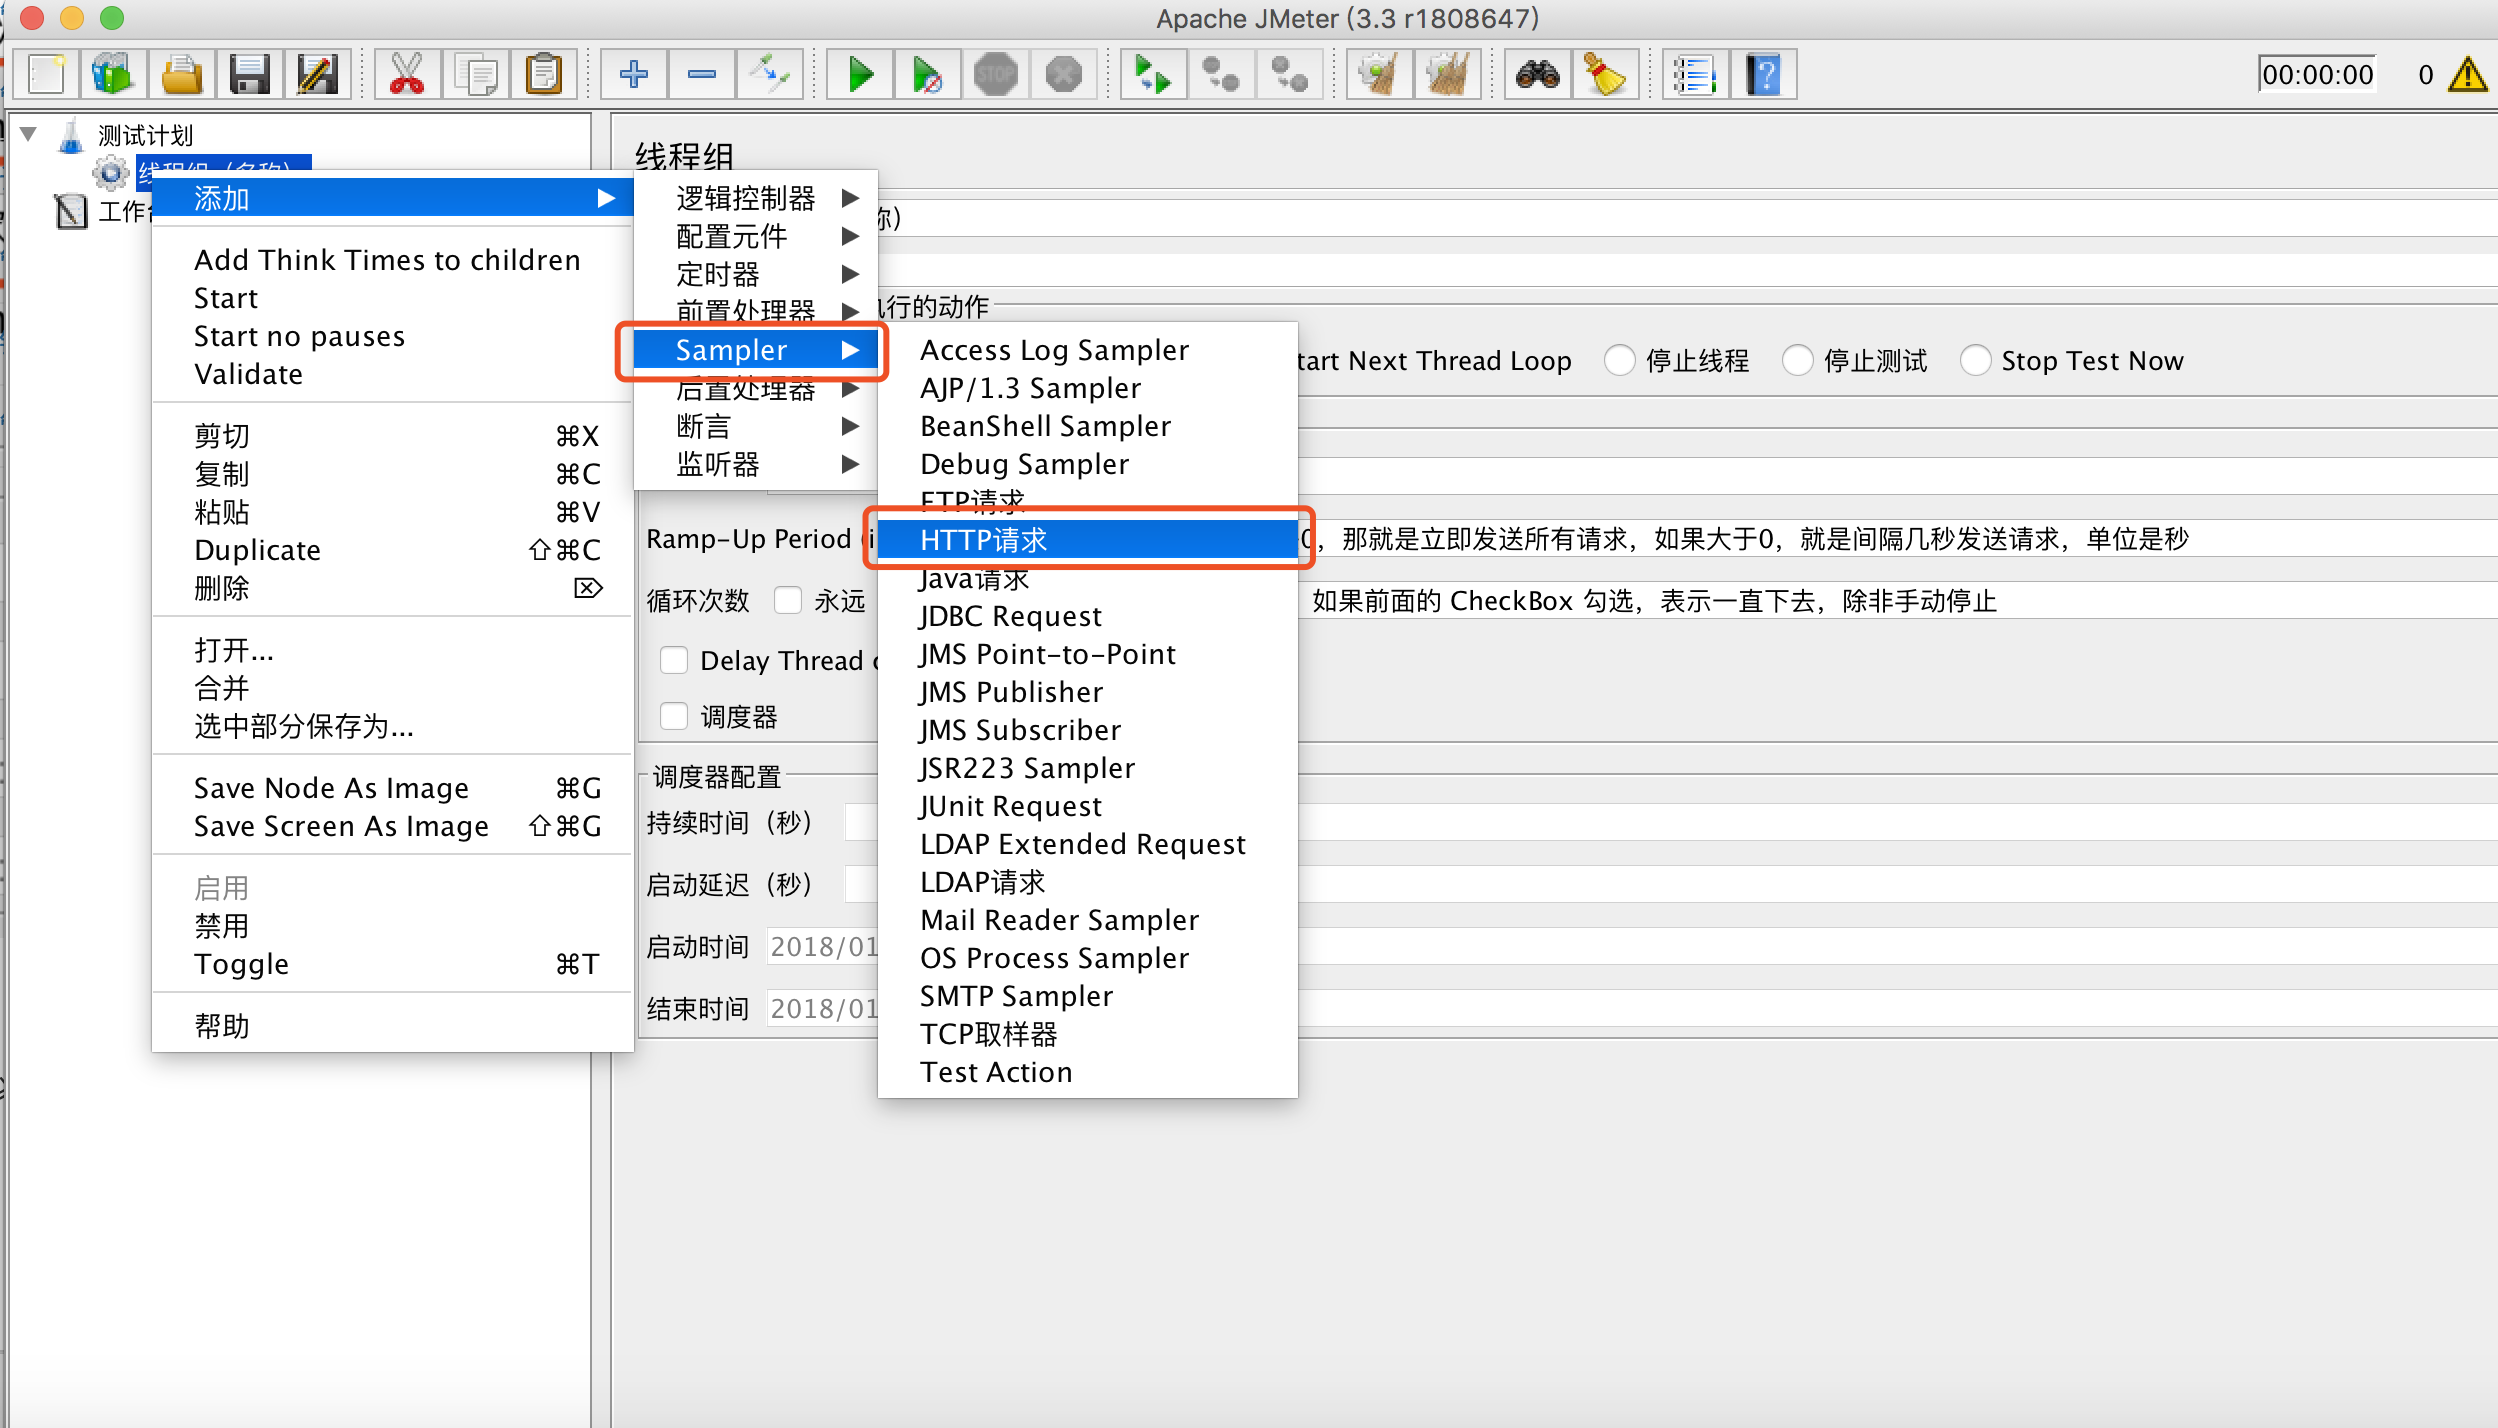This screenshot has height=1428, width=2498.
Task: Click the Start no pauses toolbar icon
Action: [x=927, y=75]
